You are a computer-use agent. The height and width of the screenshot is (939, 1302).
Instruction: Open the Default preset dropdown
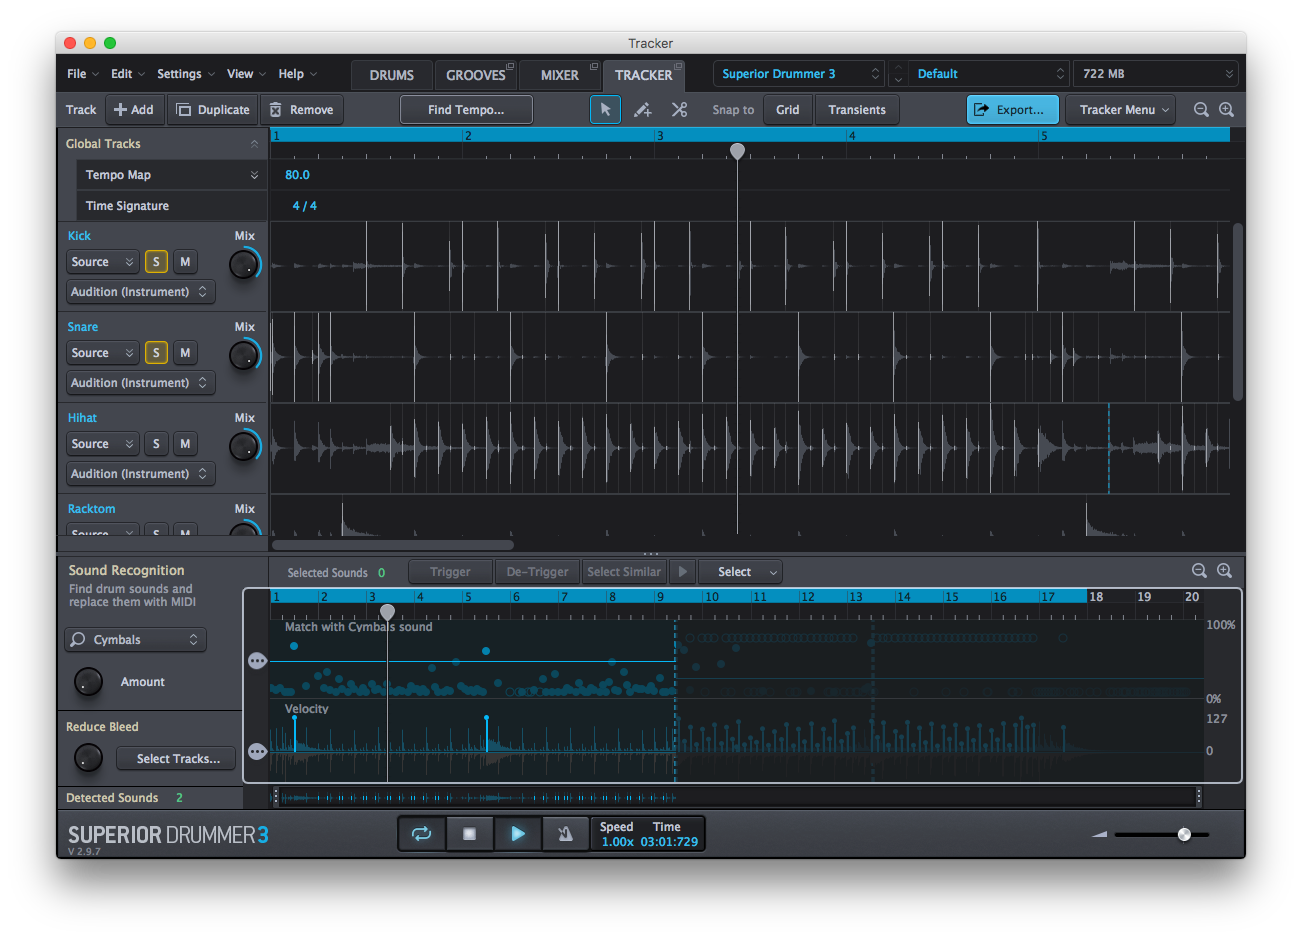(988, 74)
